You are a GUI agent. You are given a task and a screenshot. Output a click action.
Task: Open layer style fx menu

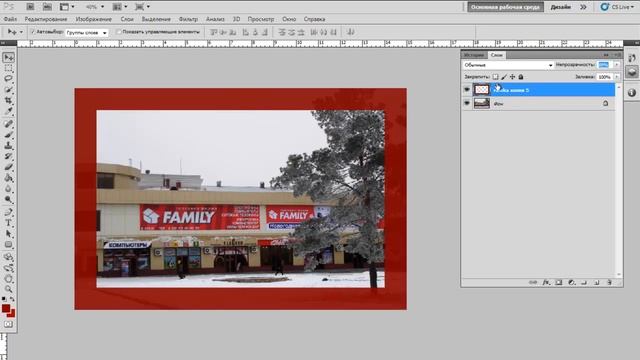pos(546,282)
